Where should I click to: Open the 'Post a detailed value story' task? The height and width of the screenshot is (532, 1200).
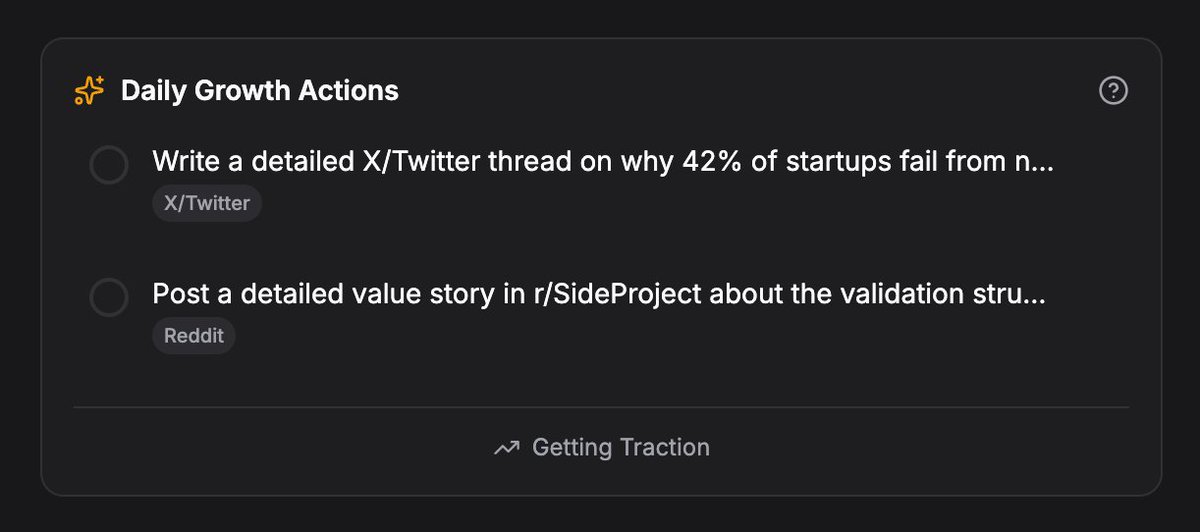click(599, 295)
